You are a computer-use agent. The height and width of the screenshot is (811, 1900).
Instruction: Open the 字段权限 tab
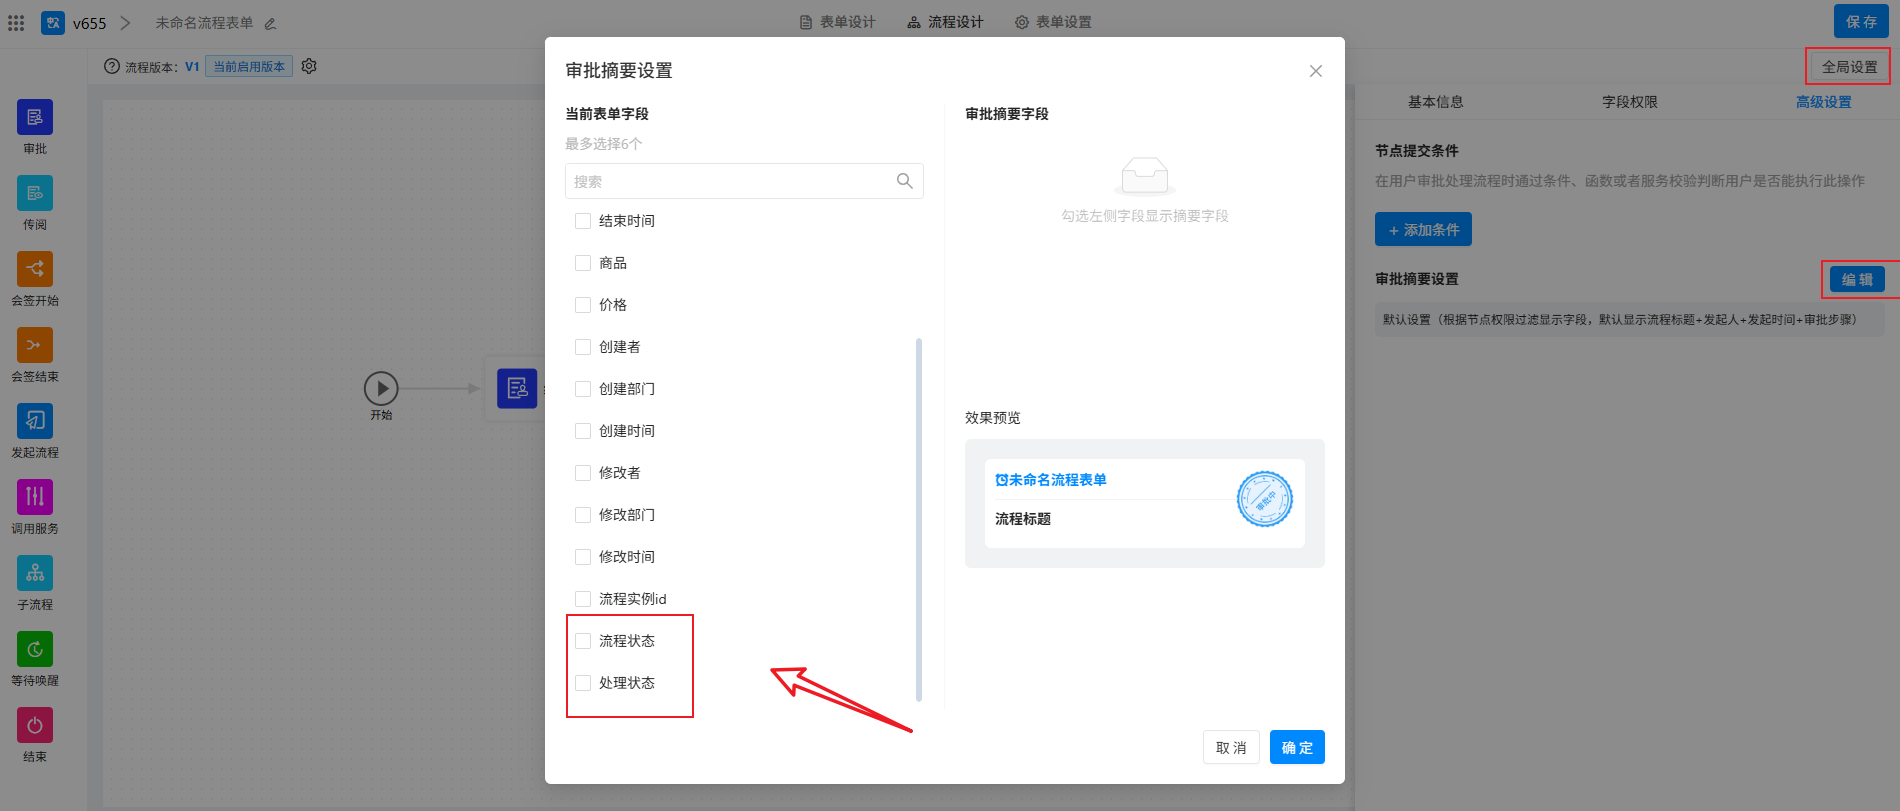click(x=1629, y=102)
